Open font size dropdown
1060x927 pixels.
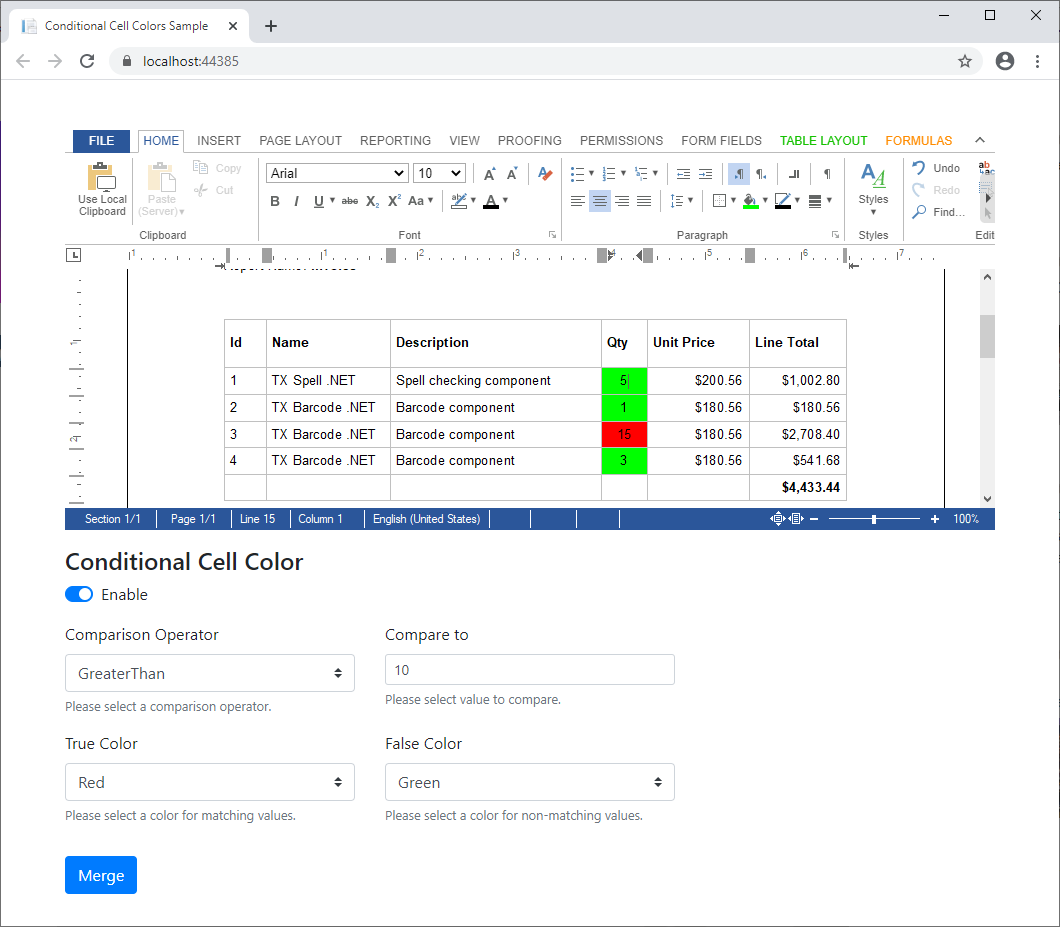pyautogui.click(x=439, y=173)
